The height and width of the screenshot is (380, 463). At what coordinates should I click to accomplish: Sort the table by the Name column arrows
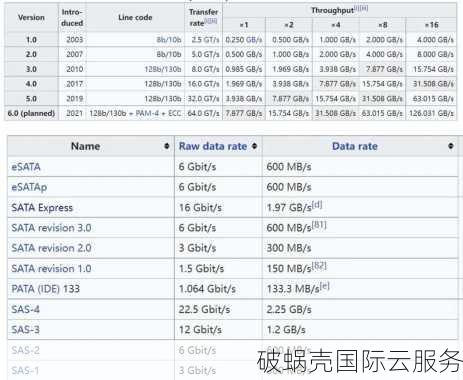(x=167, y=146)
